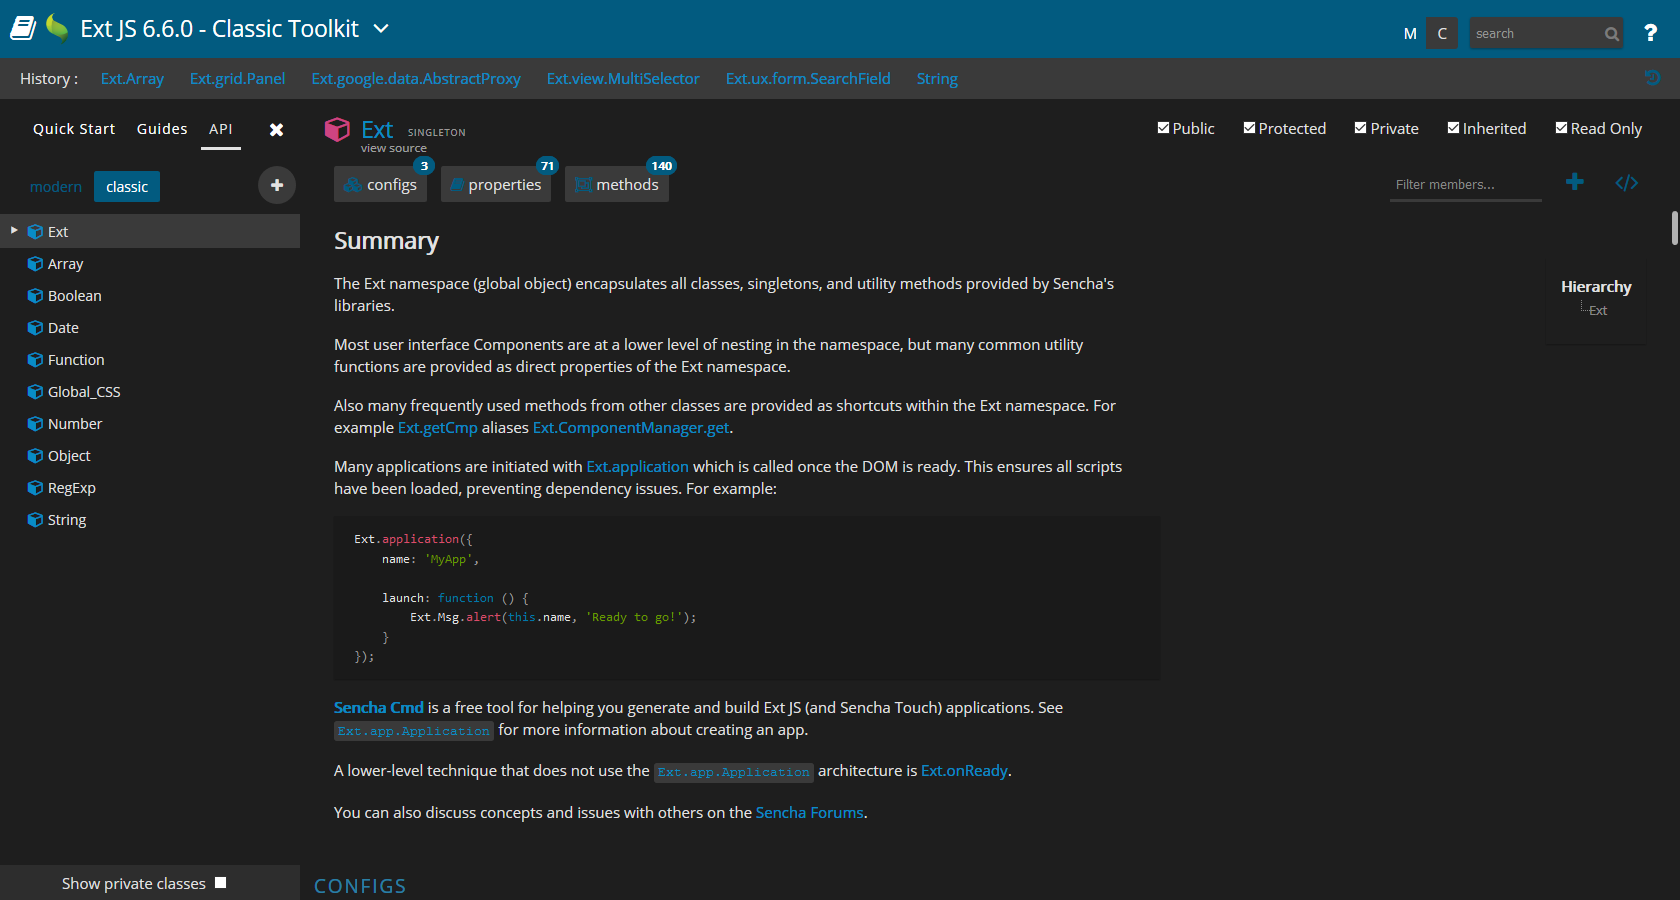Screen dimensions: 1680x900
Task: Click the Sencha logo in the header
Action: pos(57,28)
